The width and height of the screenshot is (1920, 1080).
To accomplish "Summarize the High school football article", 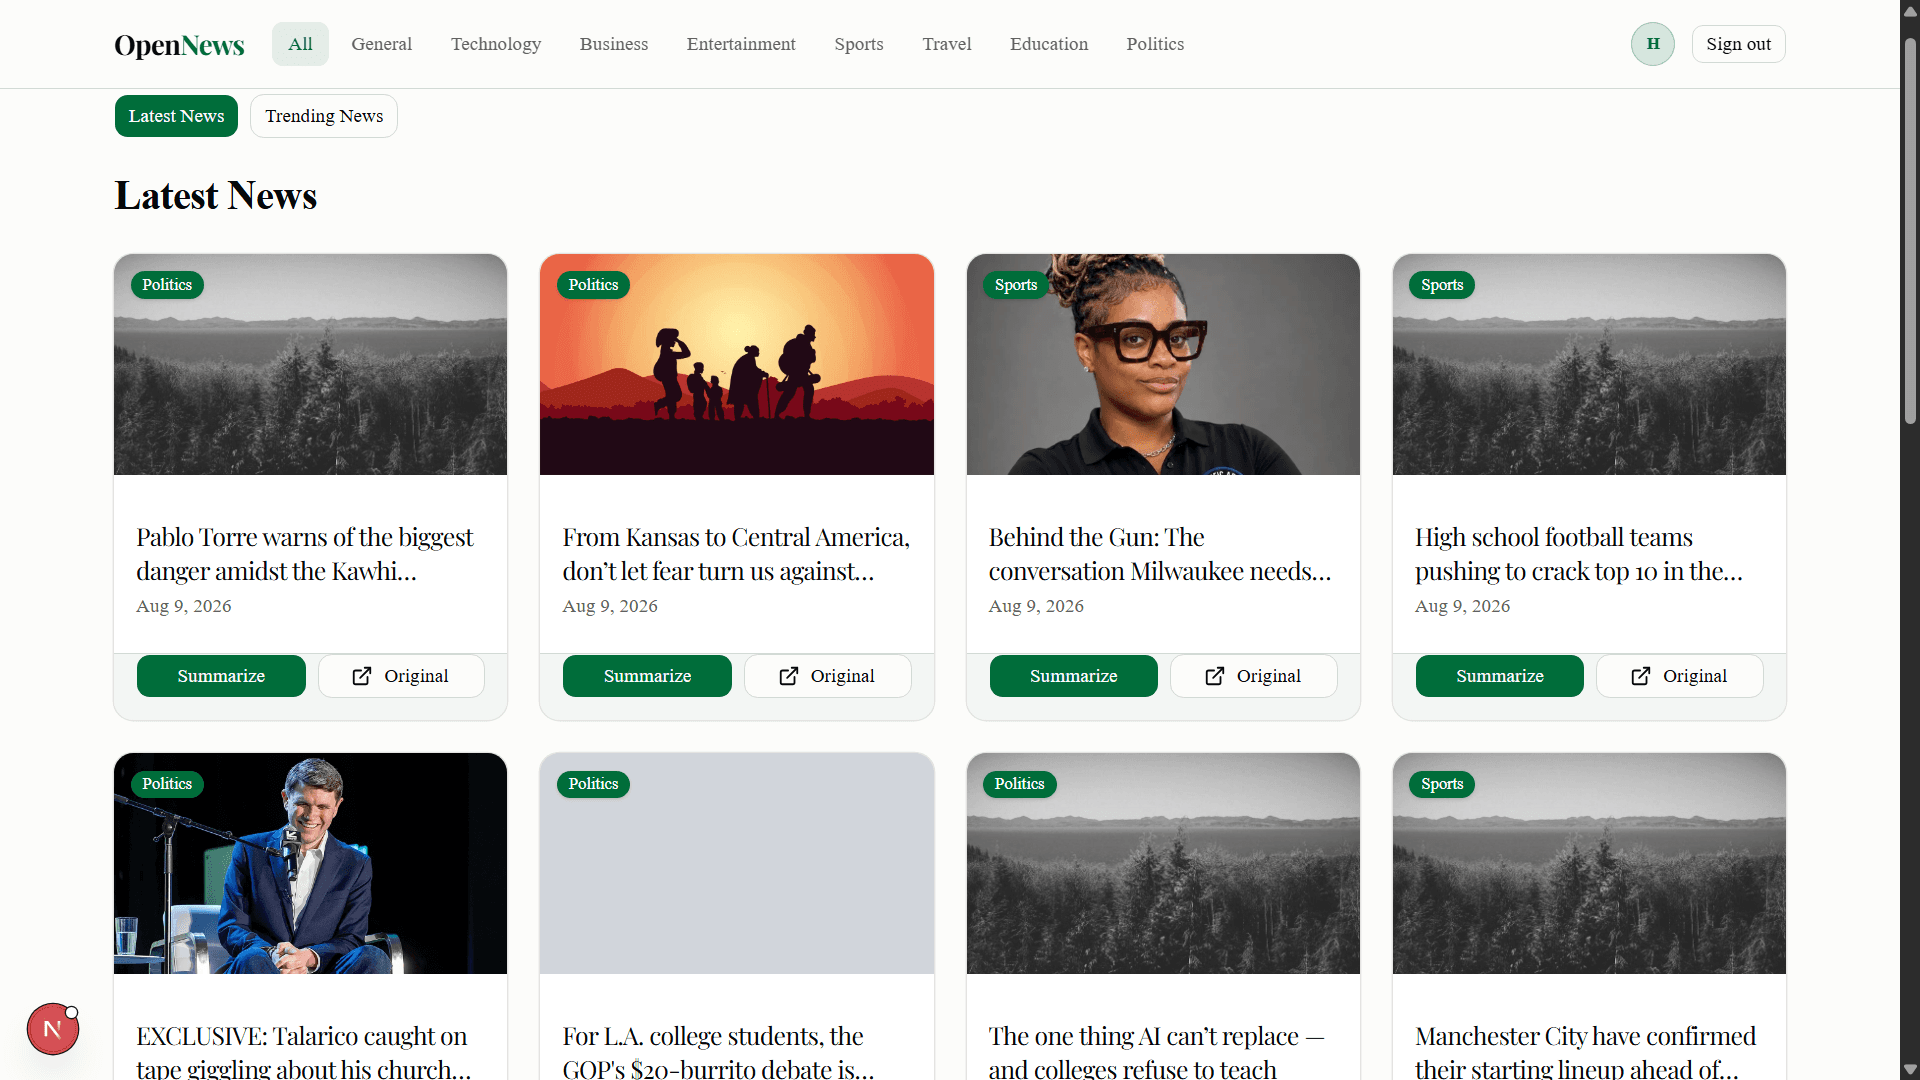I will pos(1500,676).
